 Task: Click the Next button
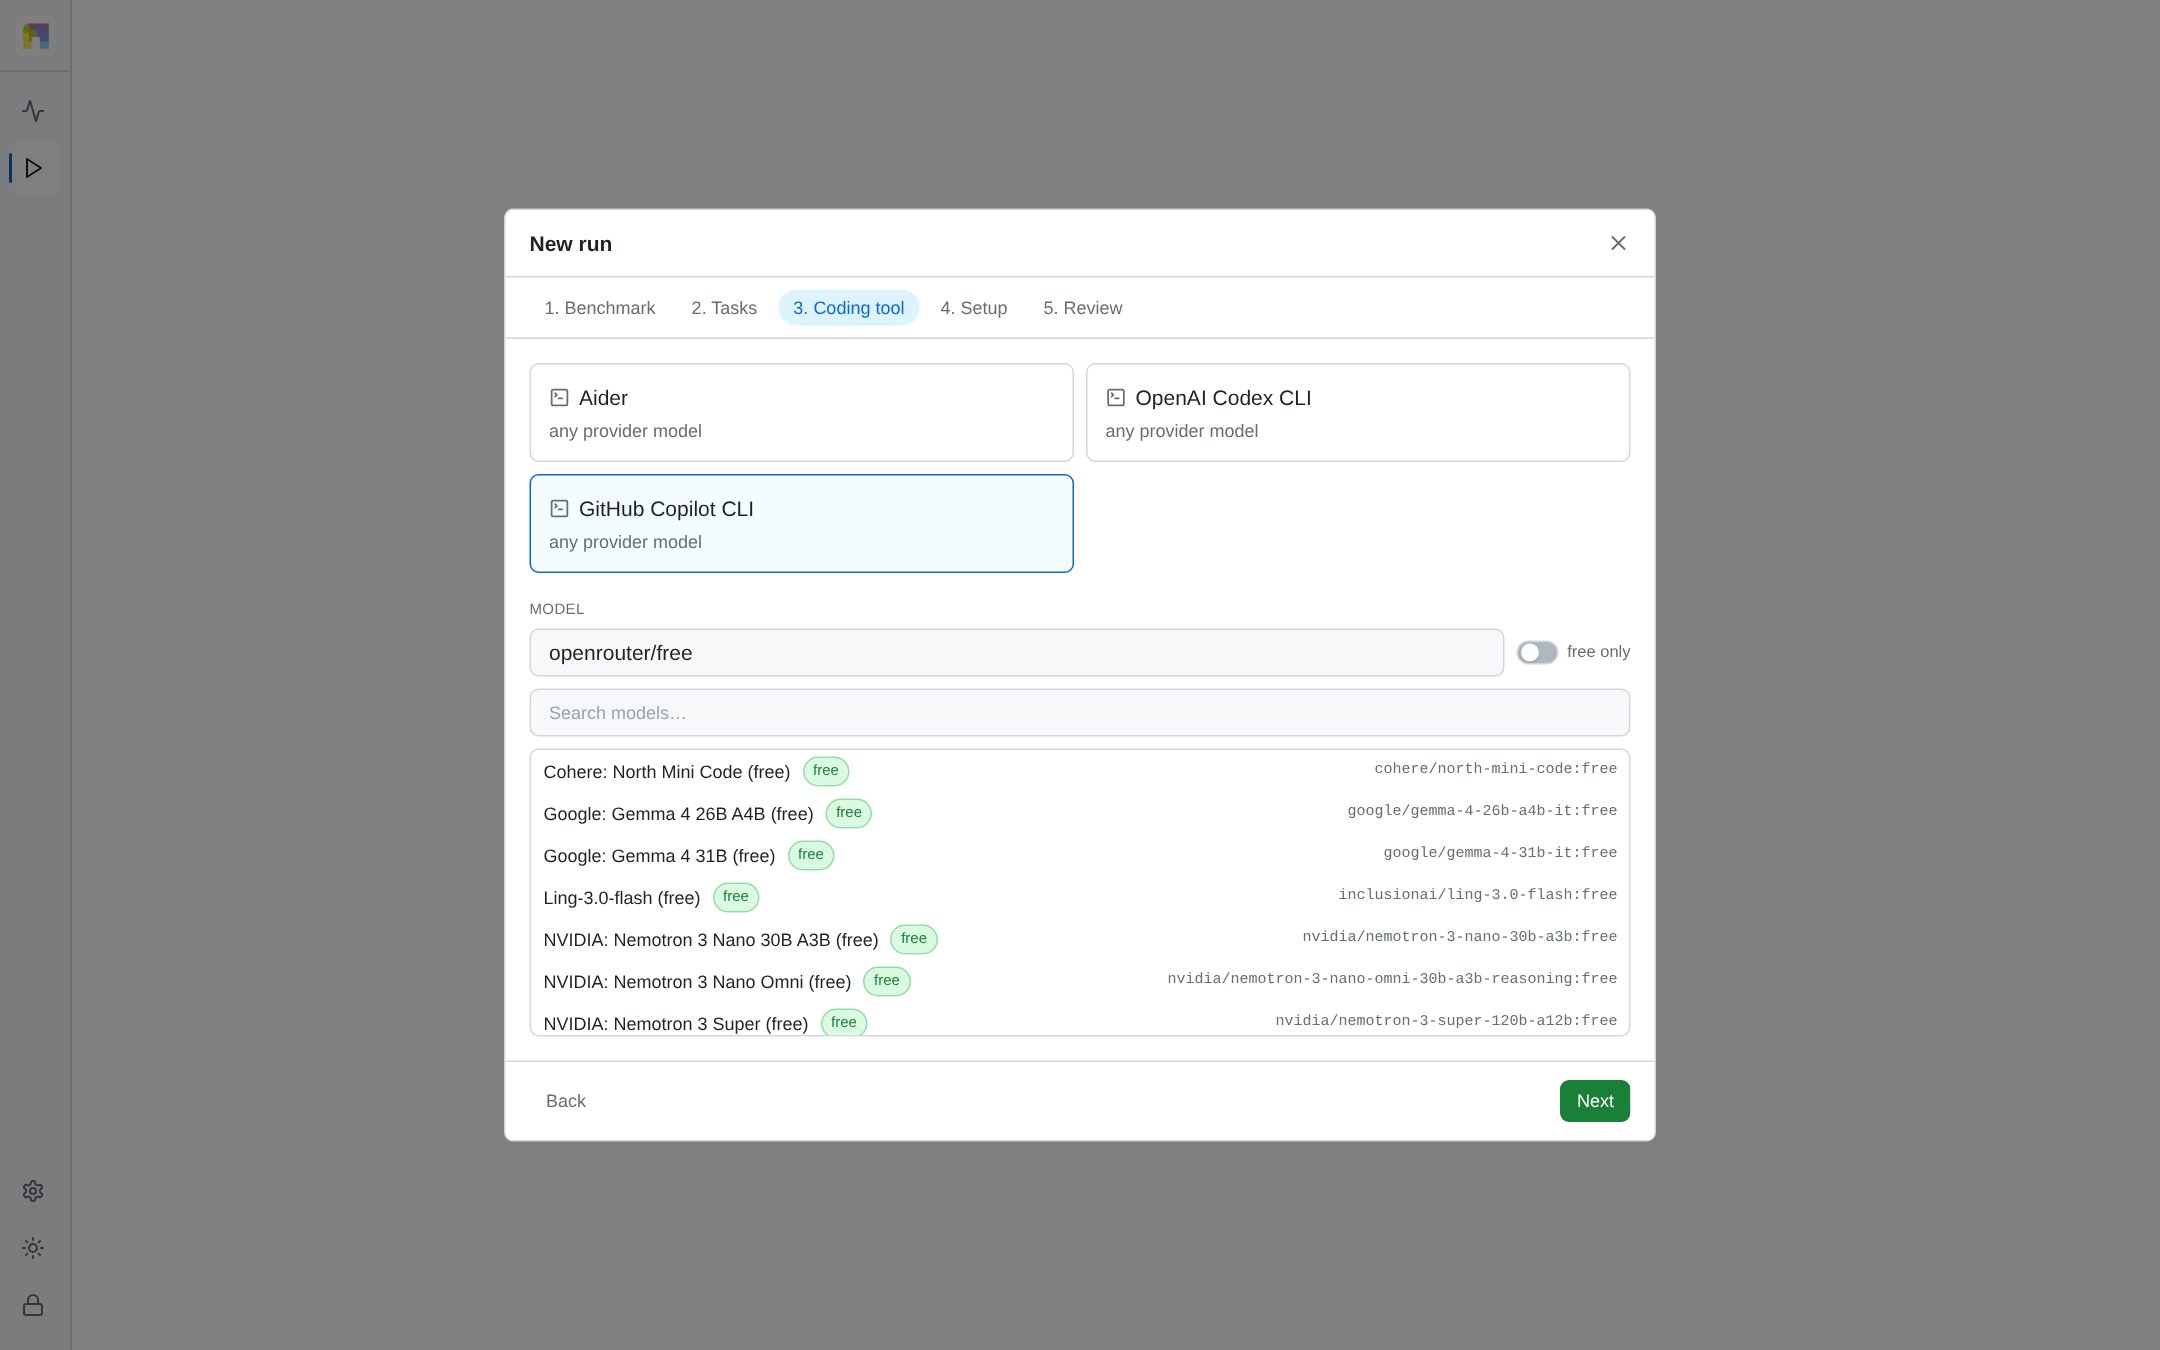1594,1101
